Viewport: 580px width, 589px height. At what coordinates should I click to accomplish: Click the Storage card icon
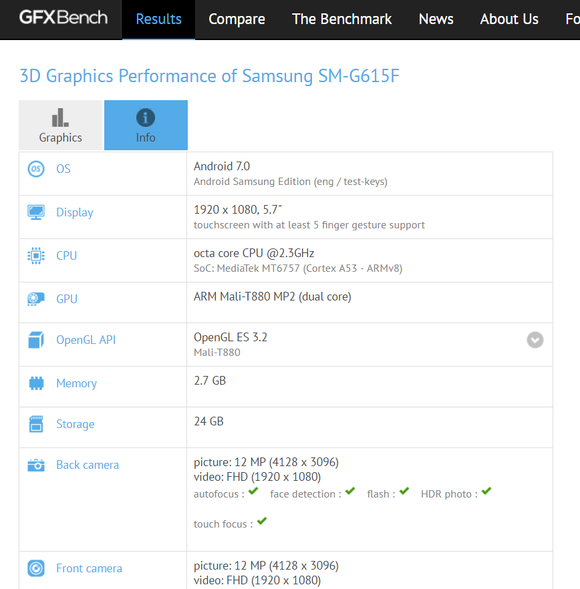[x=36, y=424]
